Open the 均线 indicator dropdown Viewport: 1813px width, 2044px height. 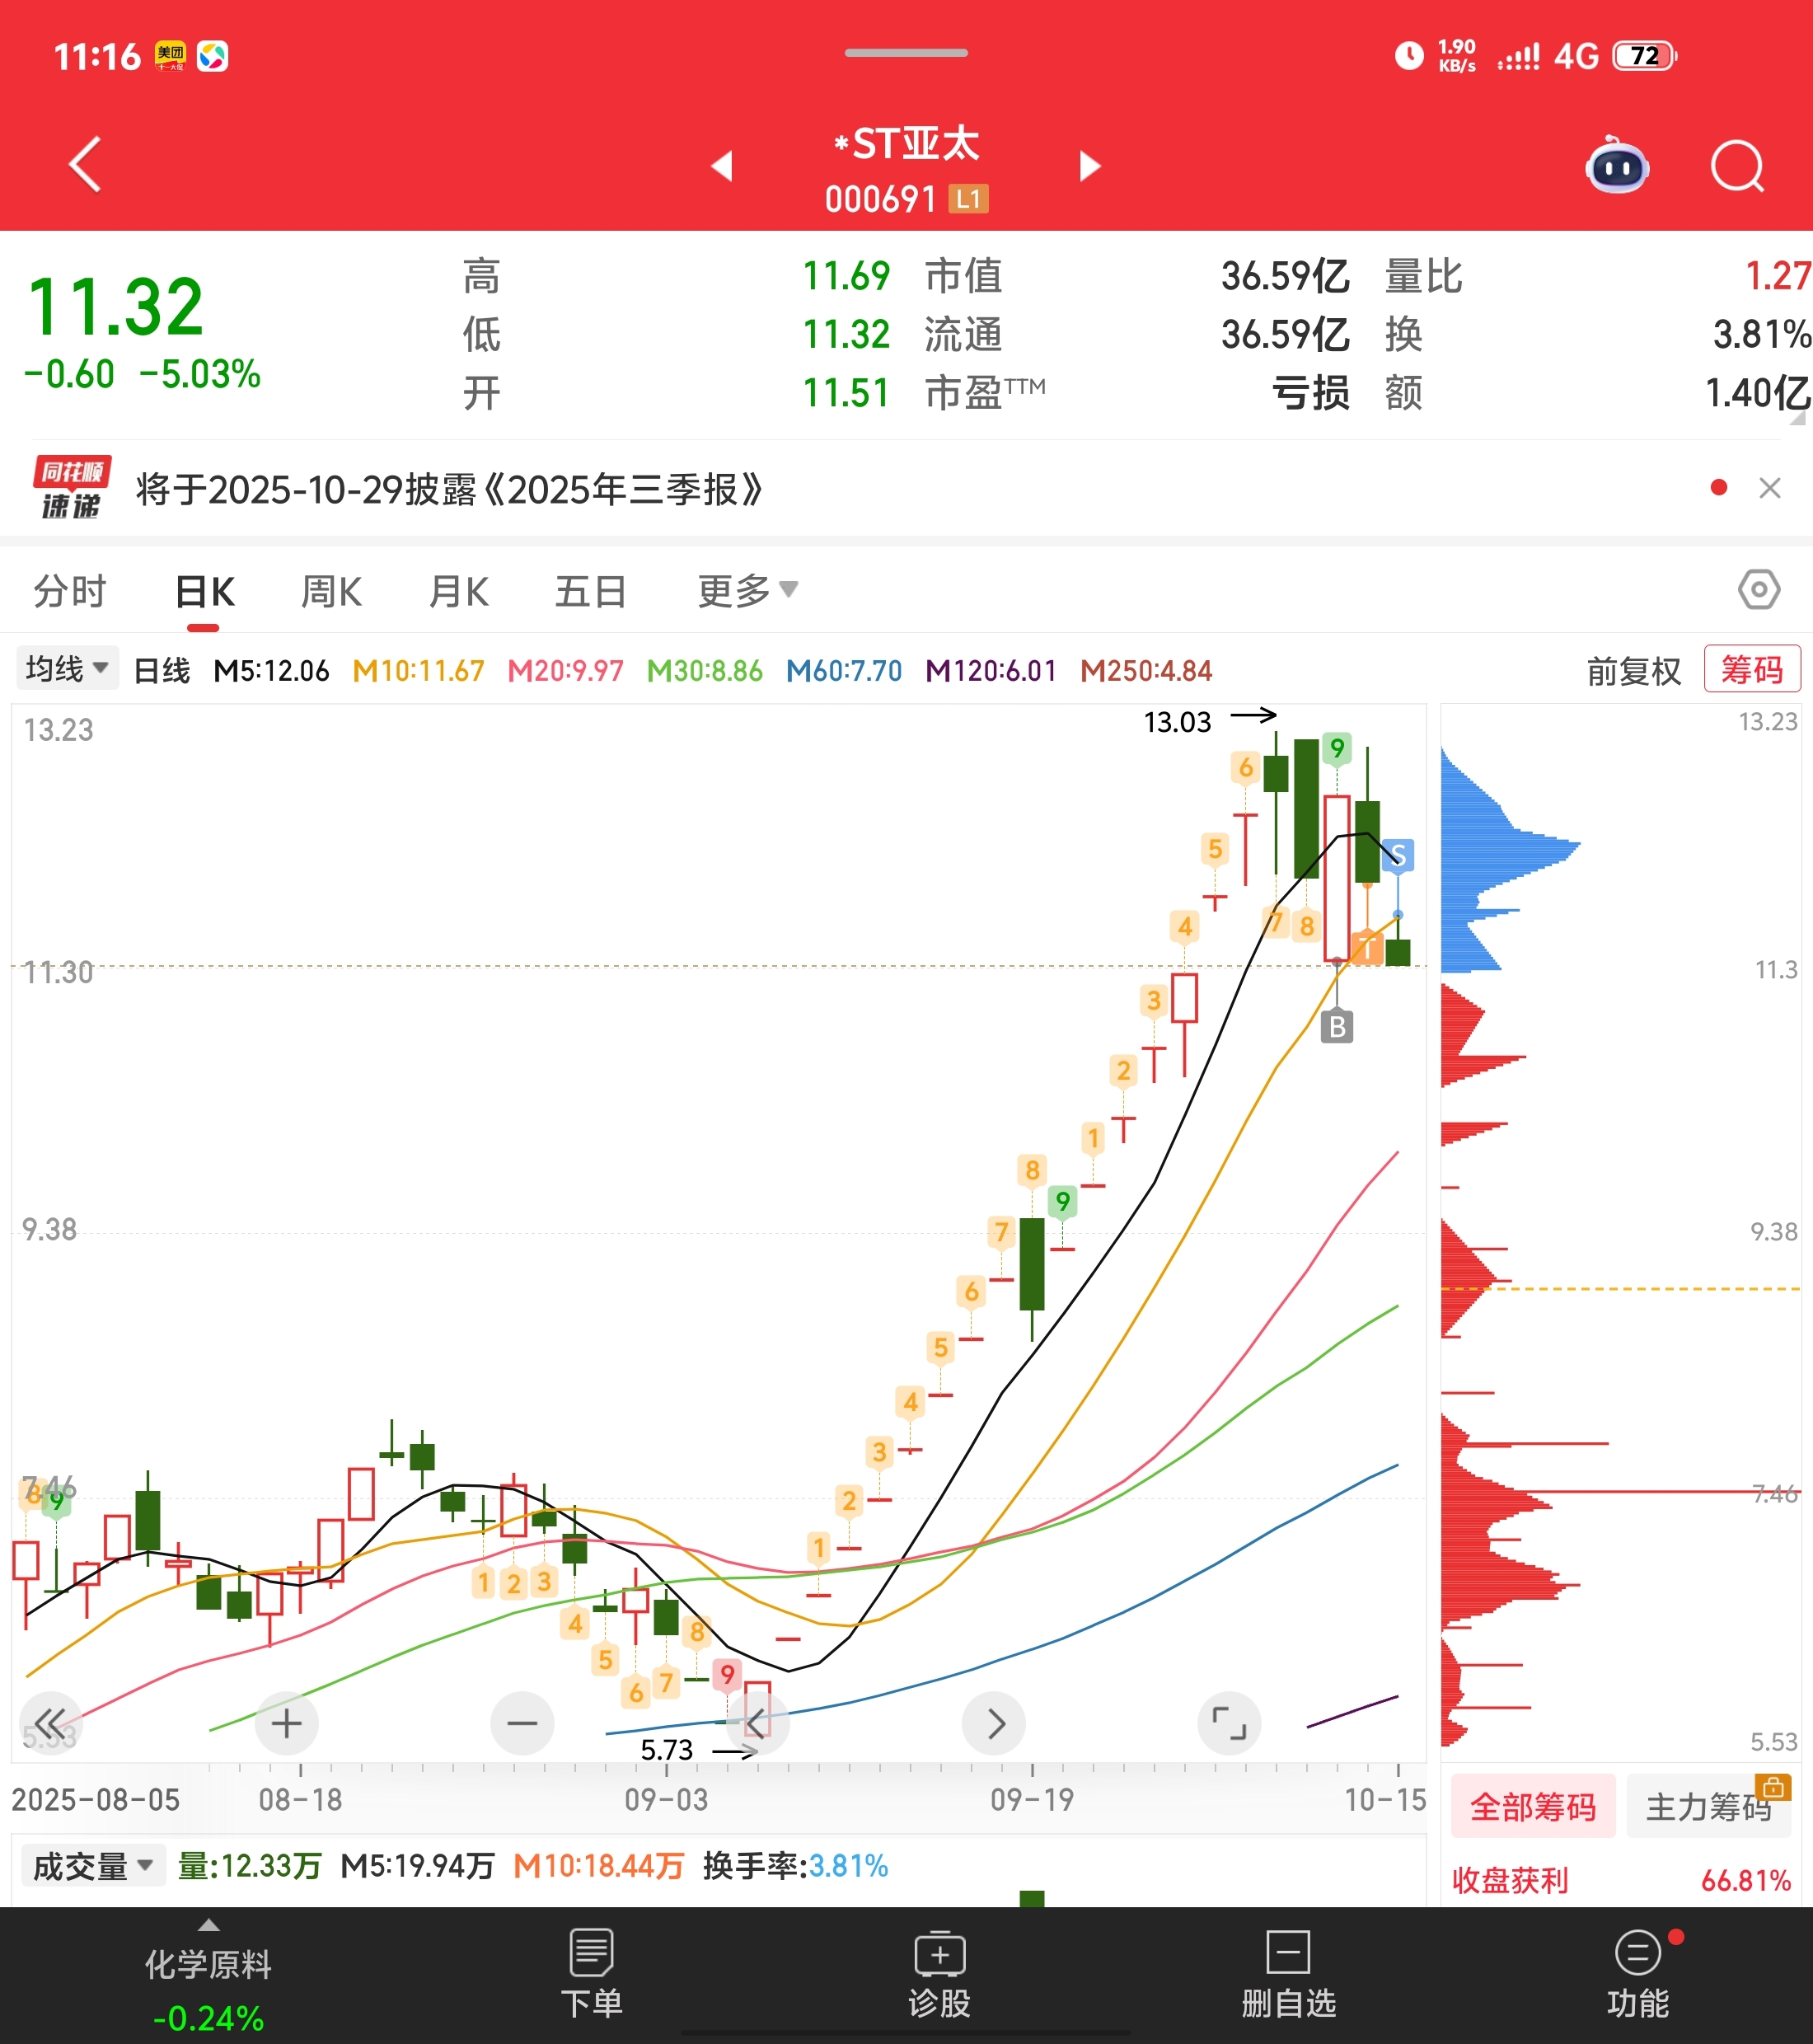click(67, 668)
